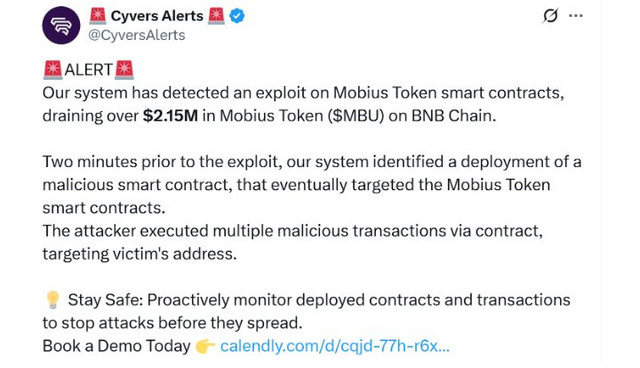Click the bold $2.15M amount
The width and height of the screenshot is (640, 368).
pyautogui.click(x=170, y=116)
